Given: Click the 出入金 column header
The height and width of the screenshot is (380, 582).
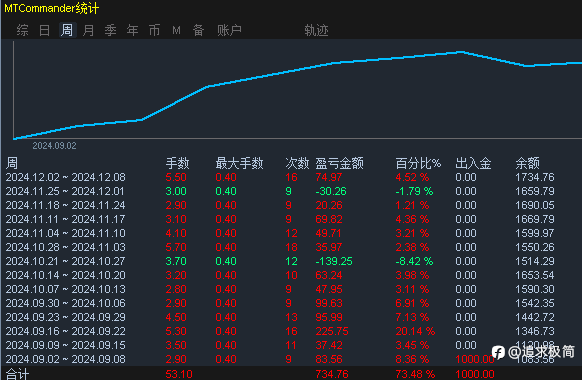Looking at the screenshot, I should [473, 163].
